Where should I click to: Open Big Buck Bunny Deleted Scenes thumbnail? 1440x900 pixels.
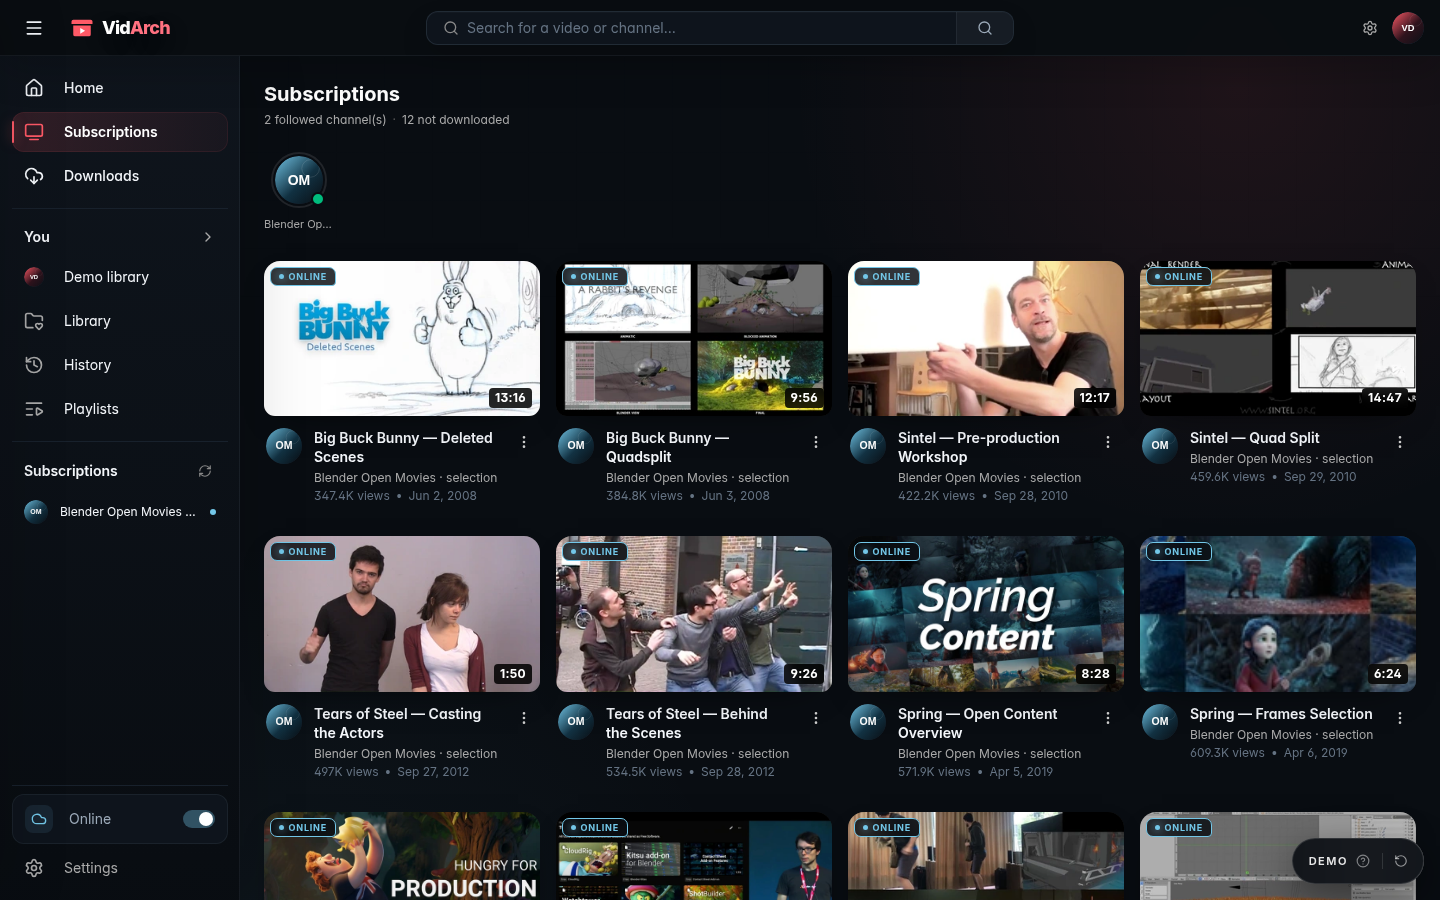point(402,339)
